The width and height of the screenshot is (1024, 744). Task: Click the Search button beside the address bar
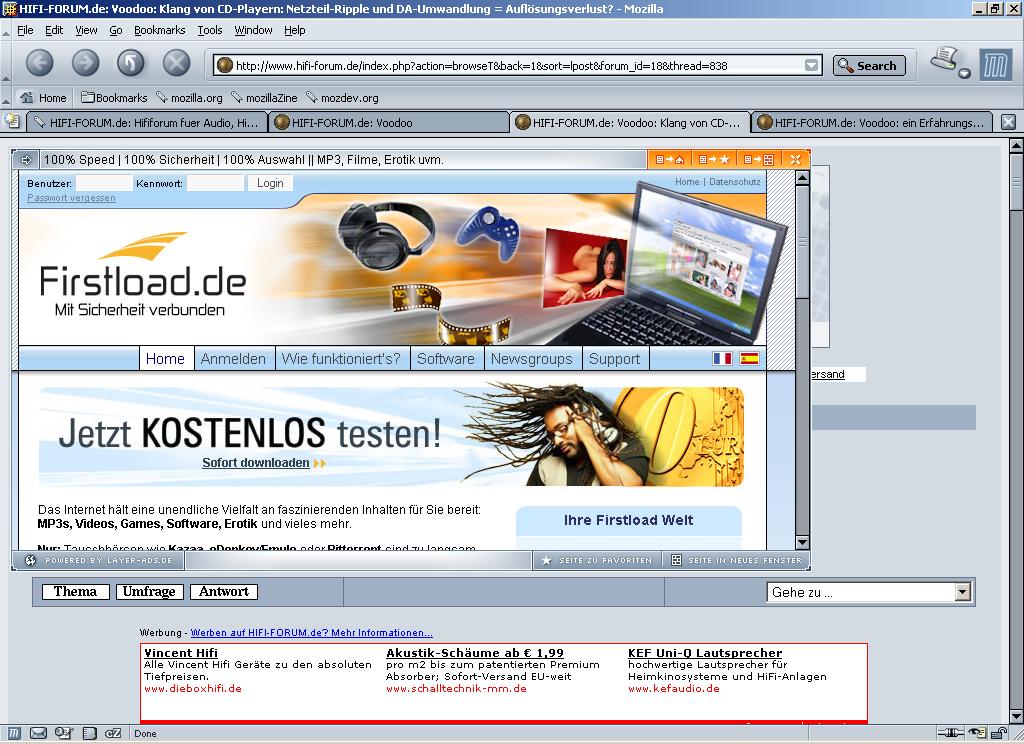point(869,65)
